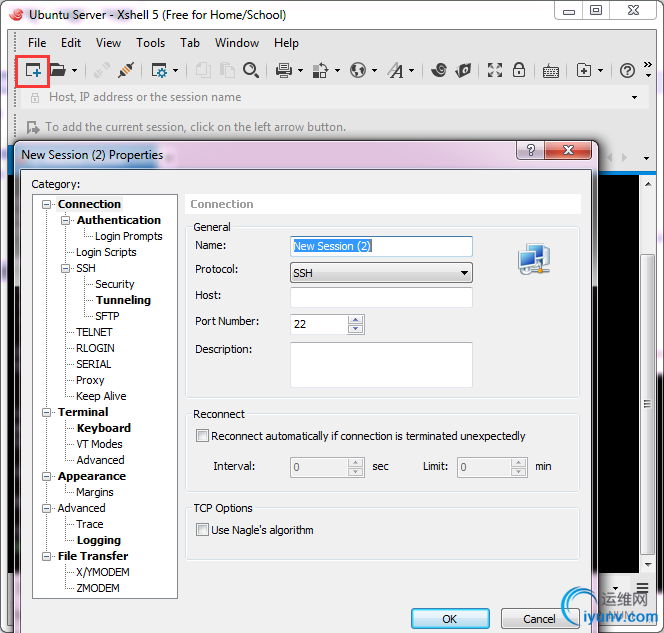
Task: Click the address bar dropdown arrow
Action: click(x=634, y=97)
